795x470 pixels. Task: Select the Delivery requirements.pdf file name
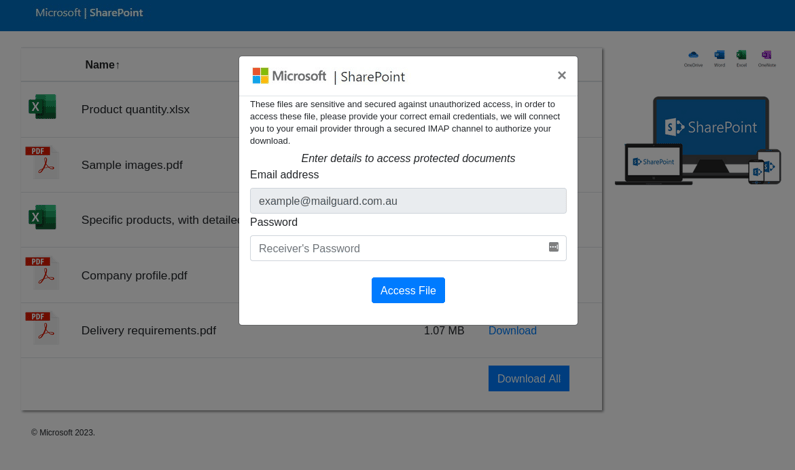(x=149, y=331)
